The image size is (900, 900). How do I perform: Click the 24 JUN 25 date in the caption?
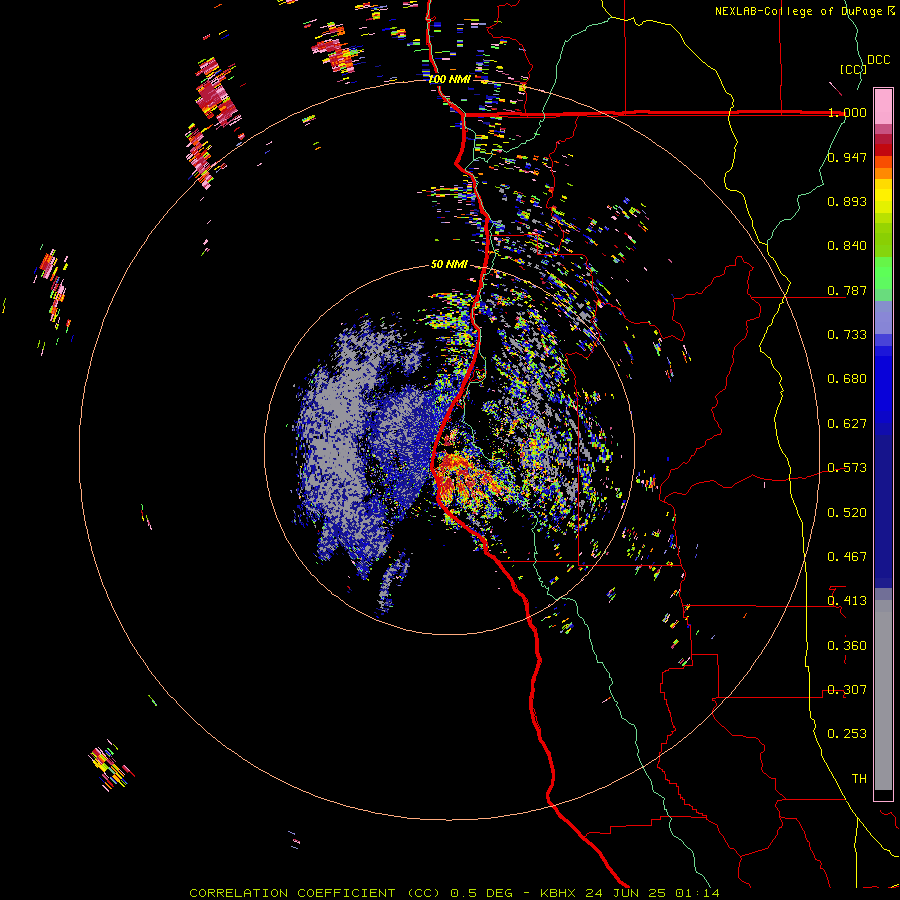pos(626,893)
